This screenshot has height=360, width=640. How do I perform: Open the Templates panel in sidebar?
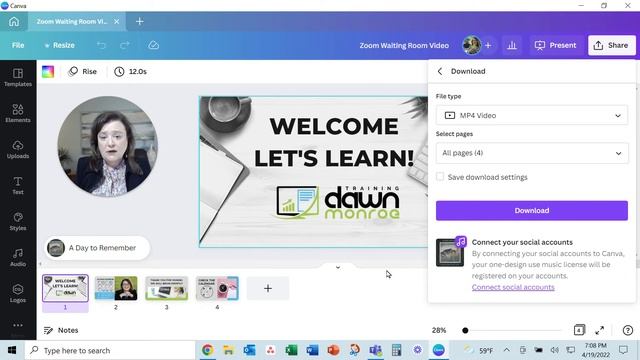tap(18, 78)
